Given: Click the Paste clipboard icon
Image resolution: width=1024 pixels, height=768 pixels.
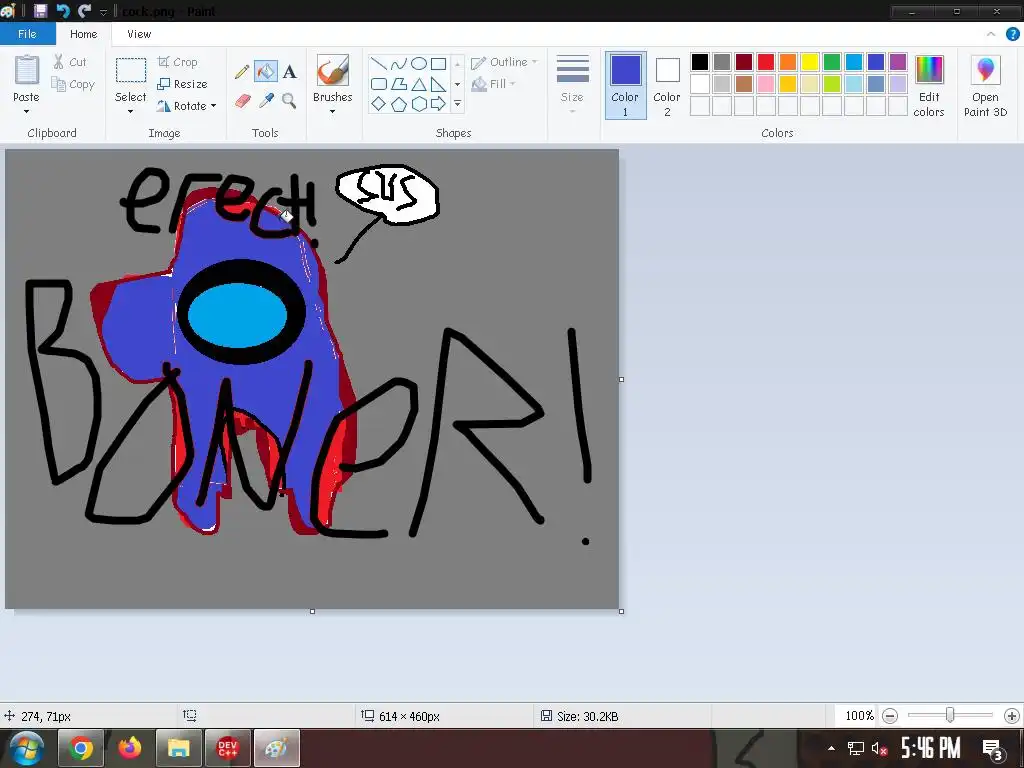Looking at the screenshot, I should [27, 70].
